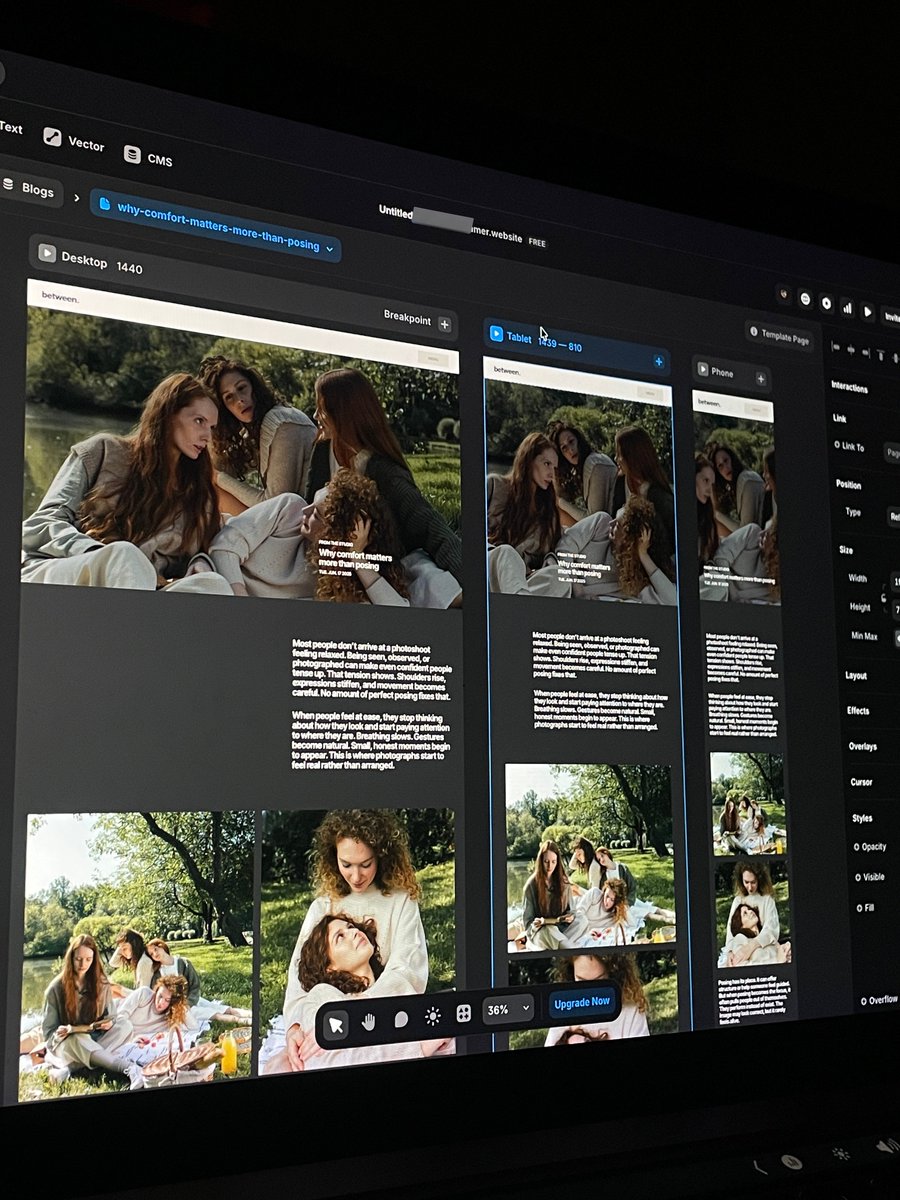Open the Position Type dropdown
The image size is (900, 1200).
click(893, 517)
